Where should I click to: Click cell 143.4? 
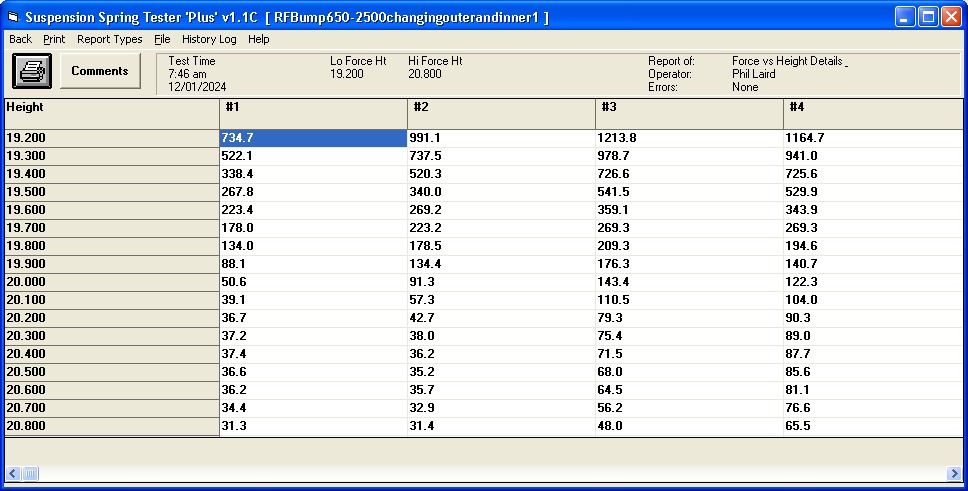(689, 282)
